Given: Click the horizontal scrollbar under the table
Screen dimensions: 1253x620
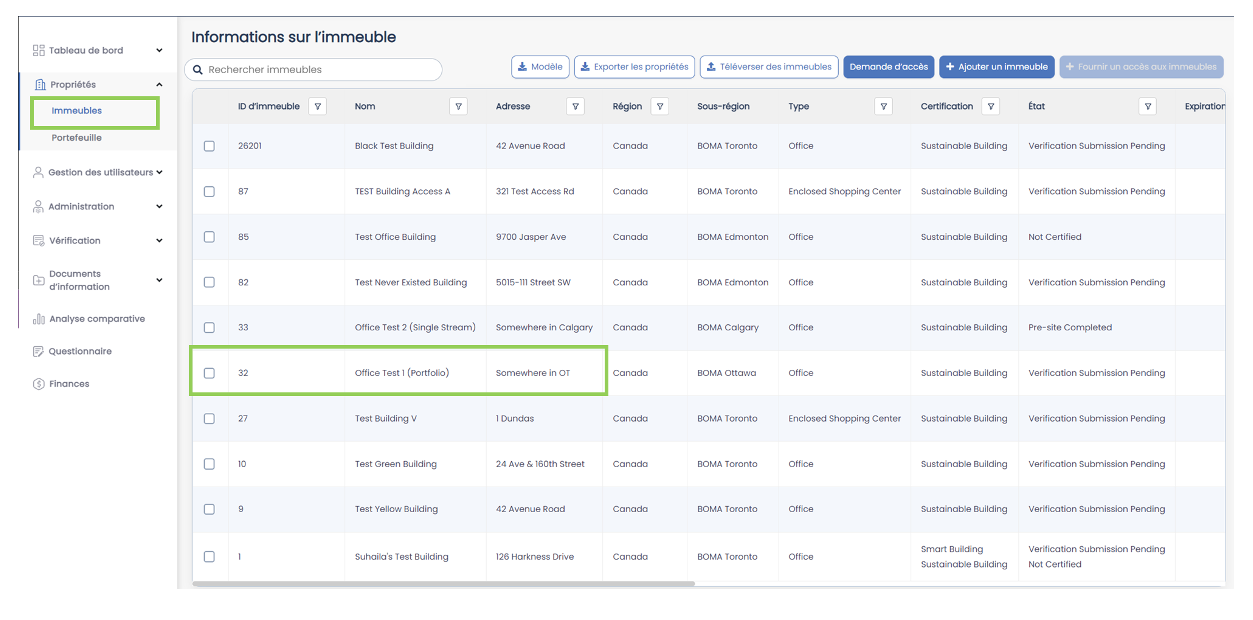Looking at the screenshot, I should [443, 583].
